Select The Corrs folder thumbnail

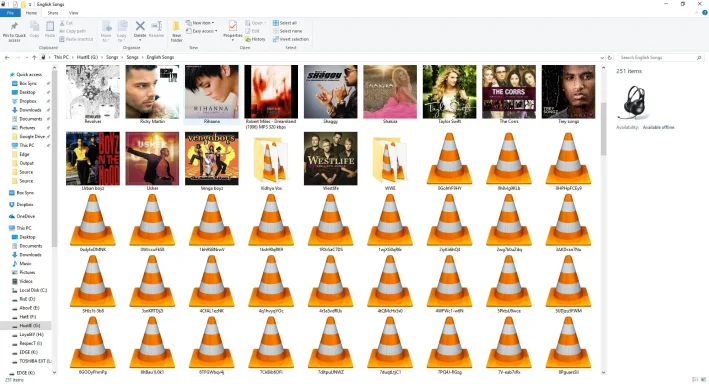pyautogui.click(x=509, y=94)
